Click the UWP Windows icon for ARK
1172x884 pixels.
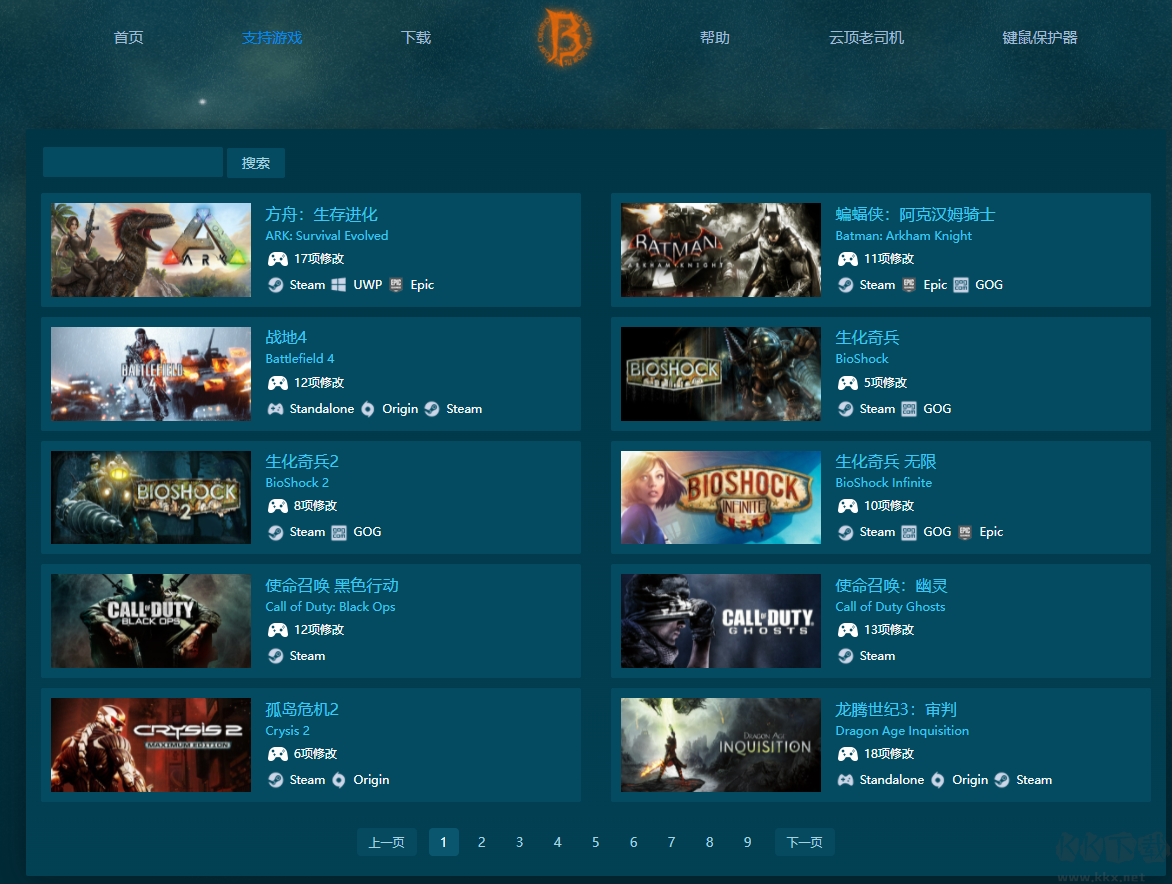(x=339, y=285)
